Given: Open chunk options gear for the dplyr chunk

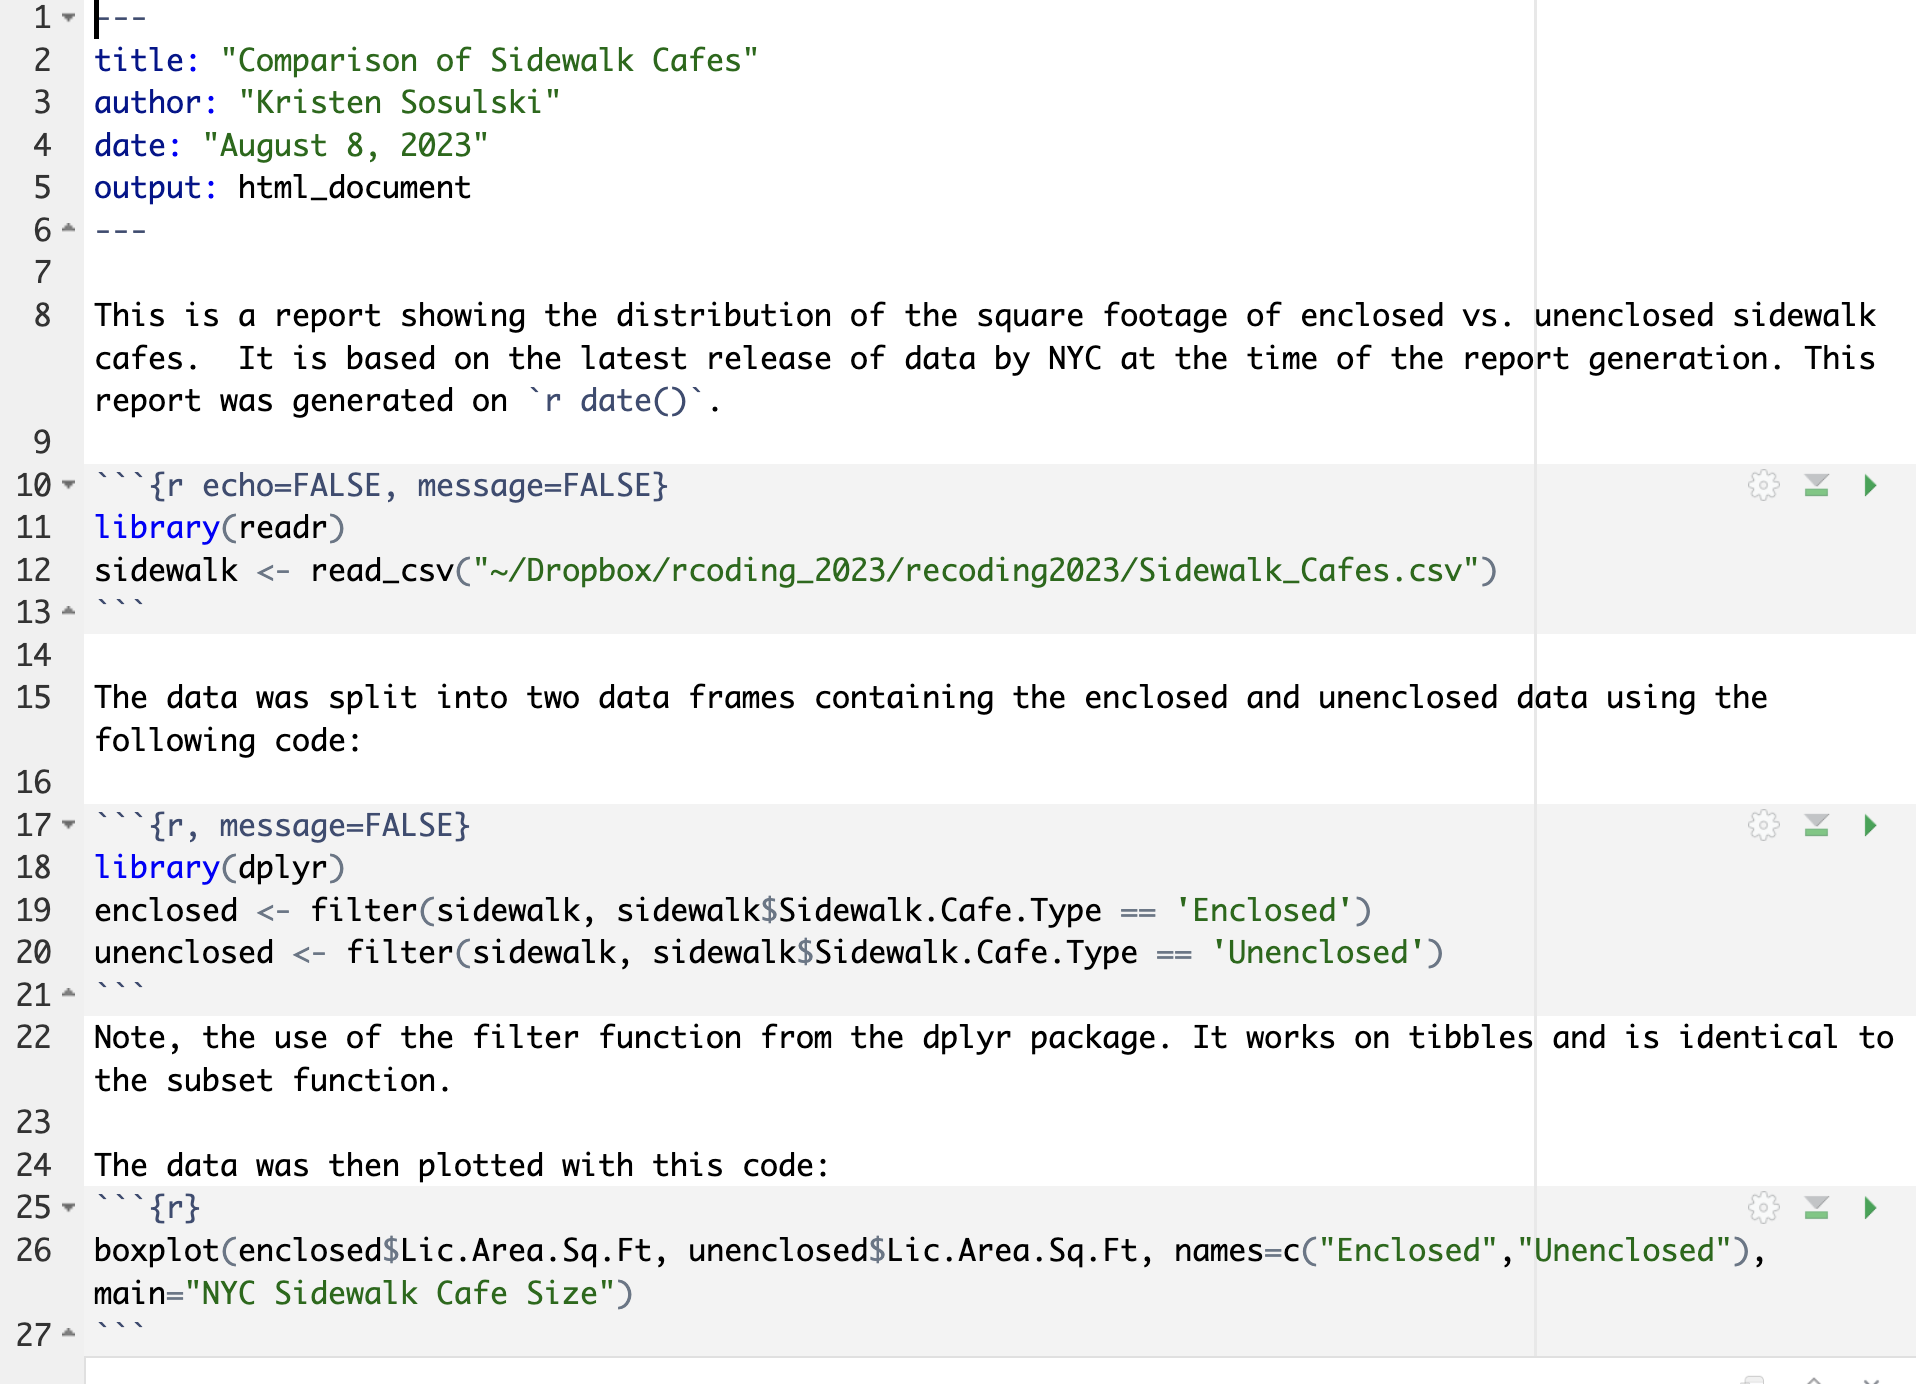Looking at the screenshot, I should pos(1764,826).
